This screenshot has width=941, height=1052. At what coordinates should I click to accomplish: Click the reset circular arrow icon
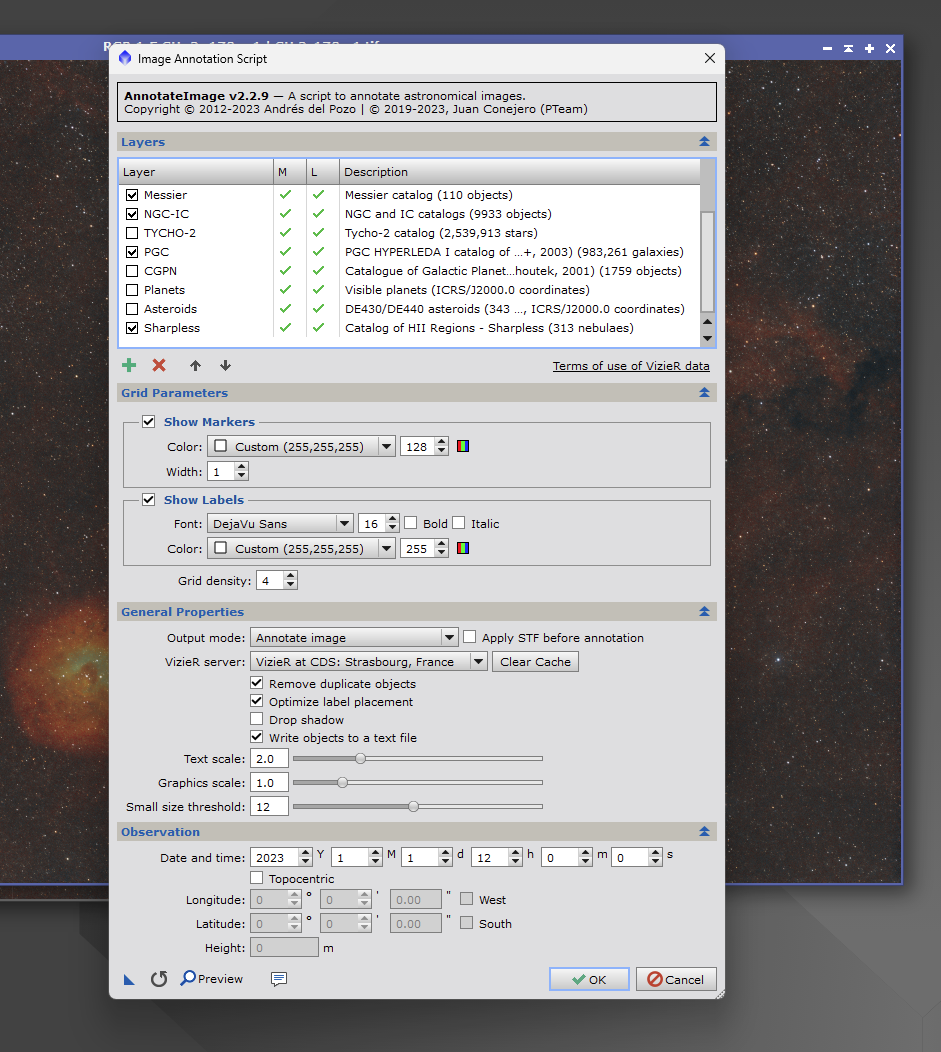click(x=159, y=979)
